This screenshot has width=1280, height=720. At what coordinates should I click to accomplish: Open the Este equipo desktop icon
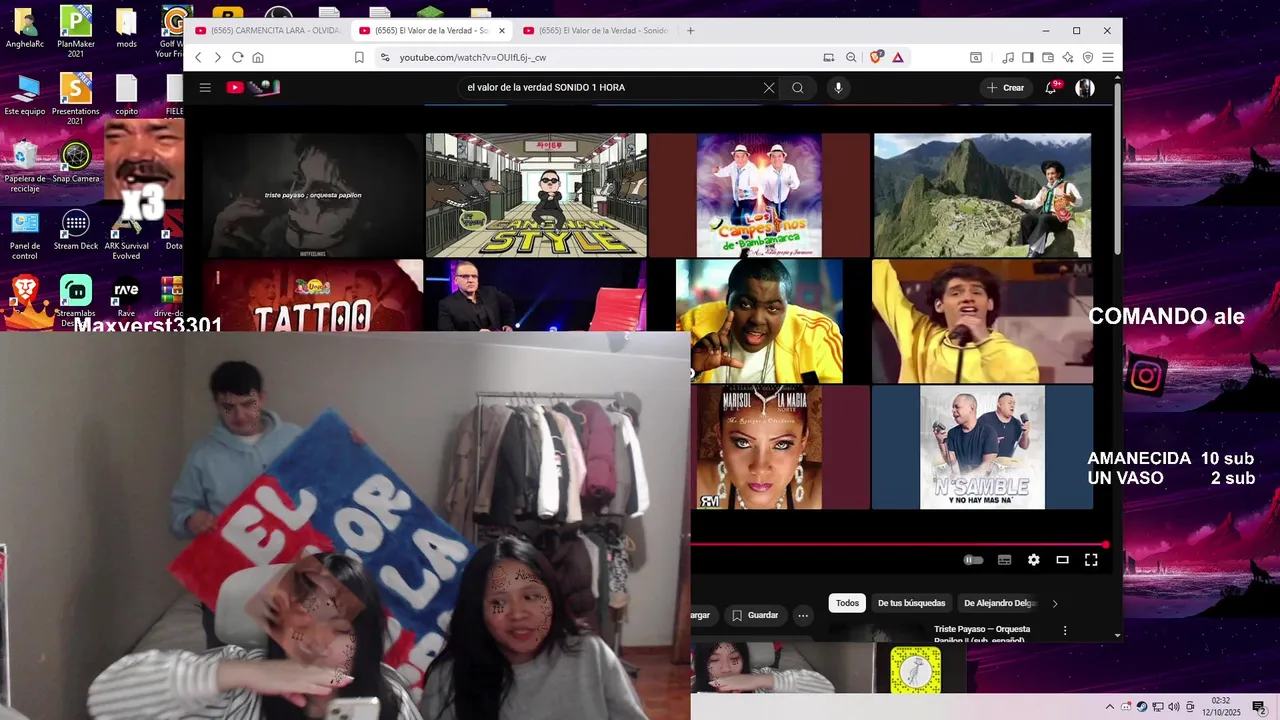[25, 96]
